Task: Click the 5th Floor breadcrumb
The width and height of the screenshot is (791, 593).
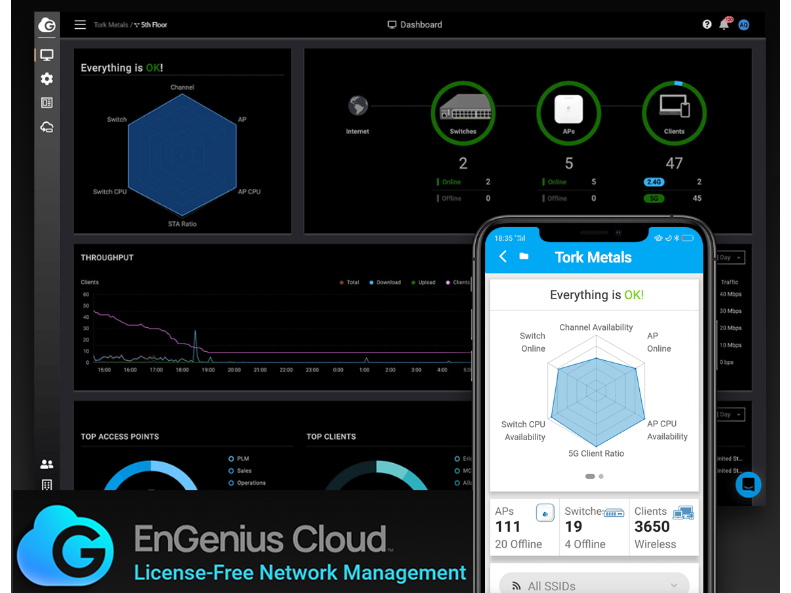Action: pos(150,25)
